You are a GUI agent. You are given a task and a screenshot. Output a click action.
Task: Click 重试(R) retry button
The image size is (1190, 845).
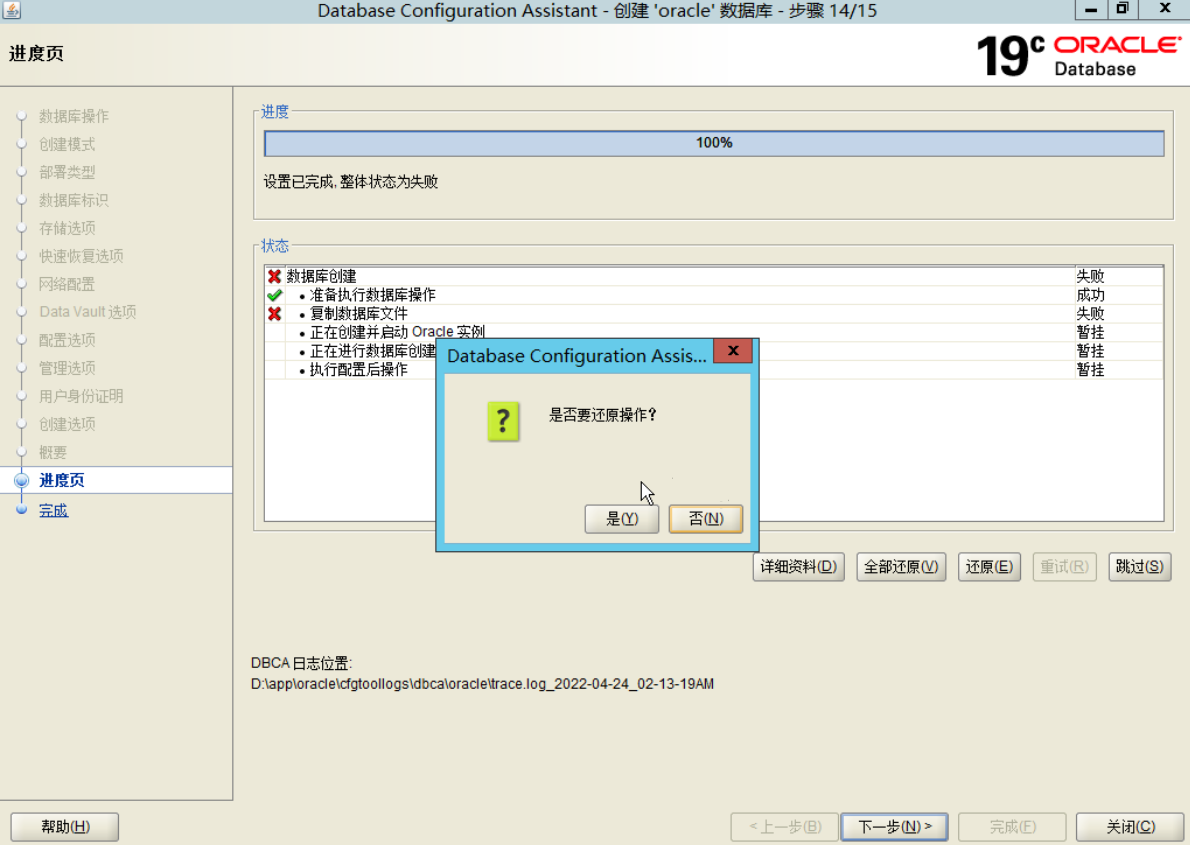1064,567
